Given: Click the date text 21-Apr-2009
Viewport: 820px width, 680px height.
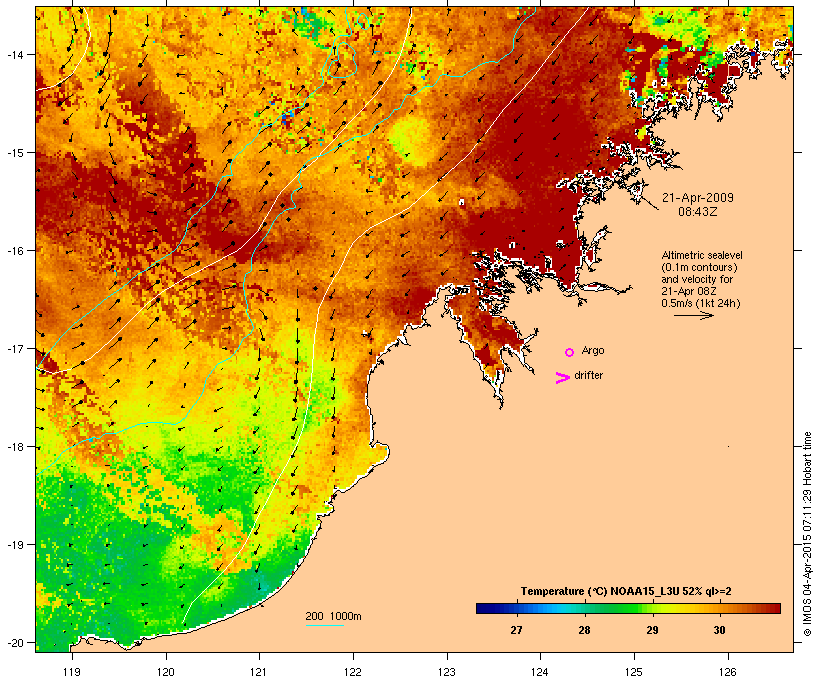Looking at the screenshot, I should coord(698,198).
